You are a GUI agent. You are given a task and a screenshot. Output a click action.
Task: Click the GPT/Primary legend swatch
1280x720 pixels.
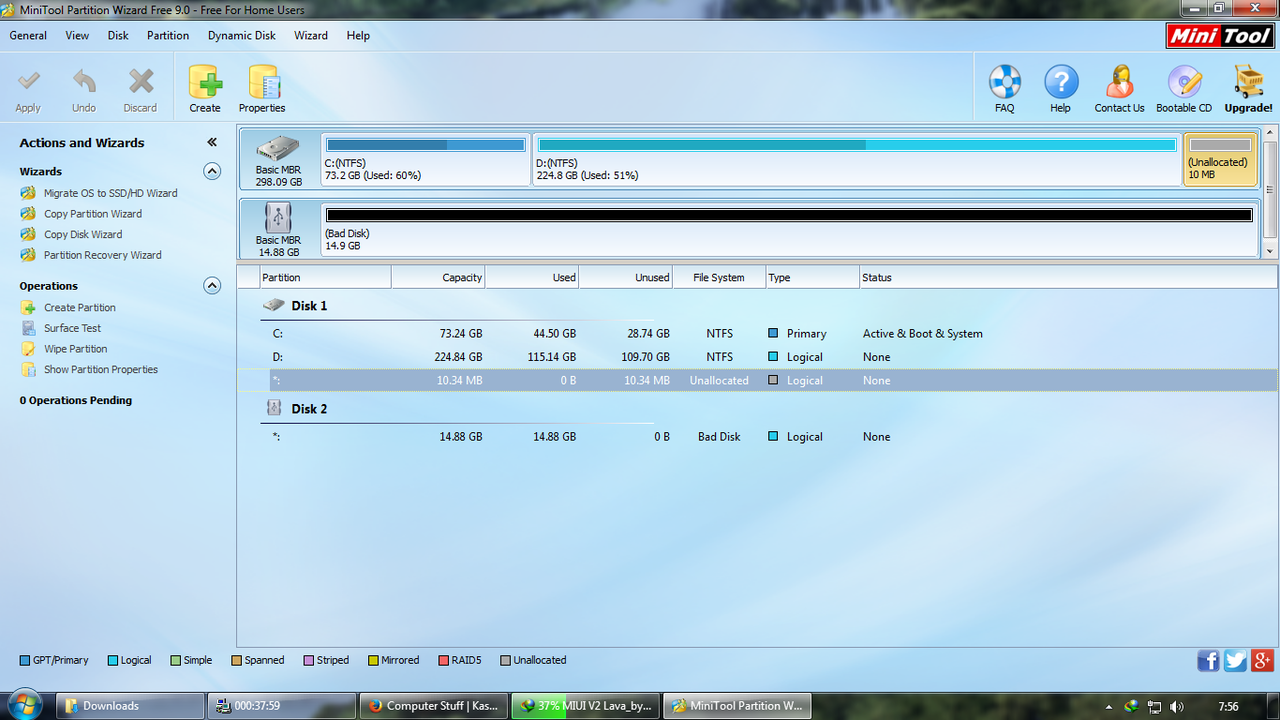(x=25, y=660)
